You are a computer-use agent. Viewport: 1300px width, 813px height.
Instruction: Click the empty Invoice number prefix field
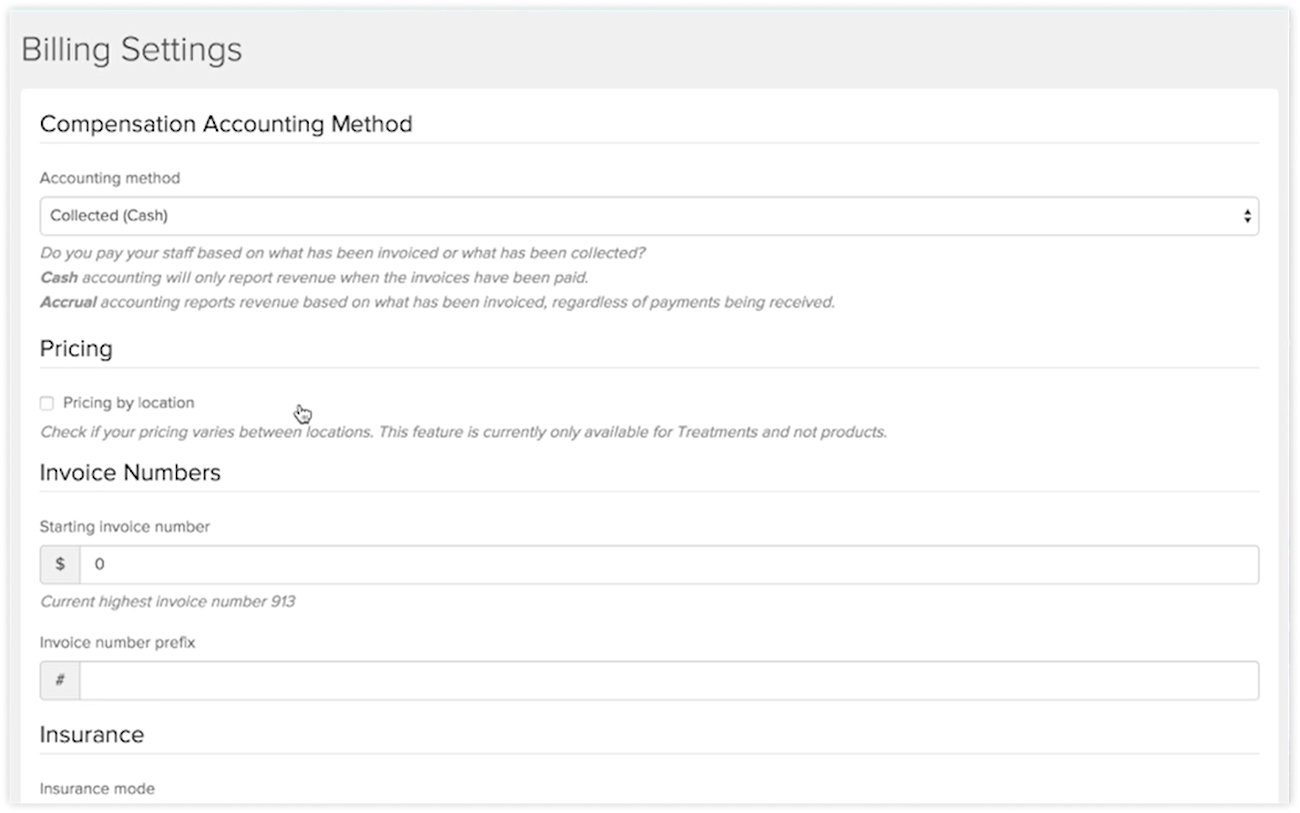[400, 680]
